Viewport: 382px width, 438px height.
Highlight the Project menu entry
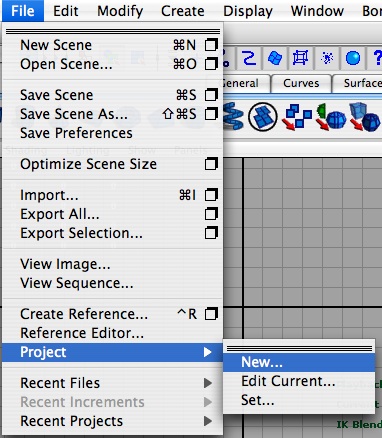[113, 352]
